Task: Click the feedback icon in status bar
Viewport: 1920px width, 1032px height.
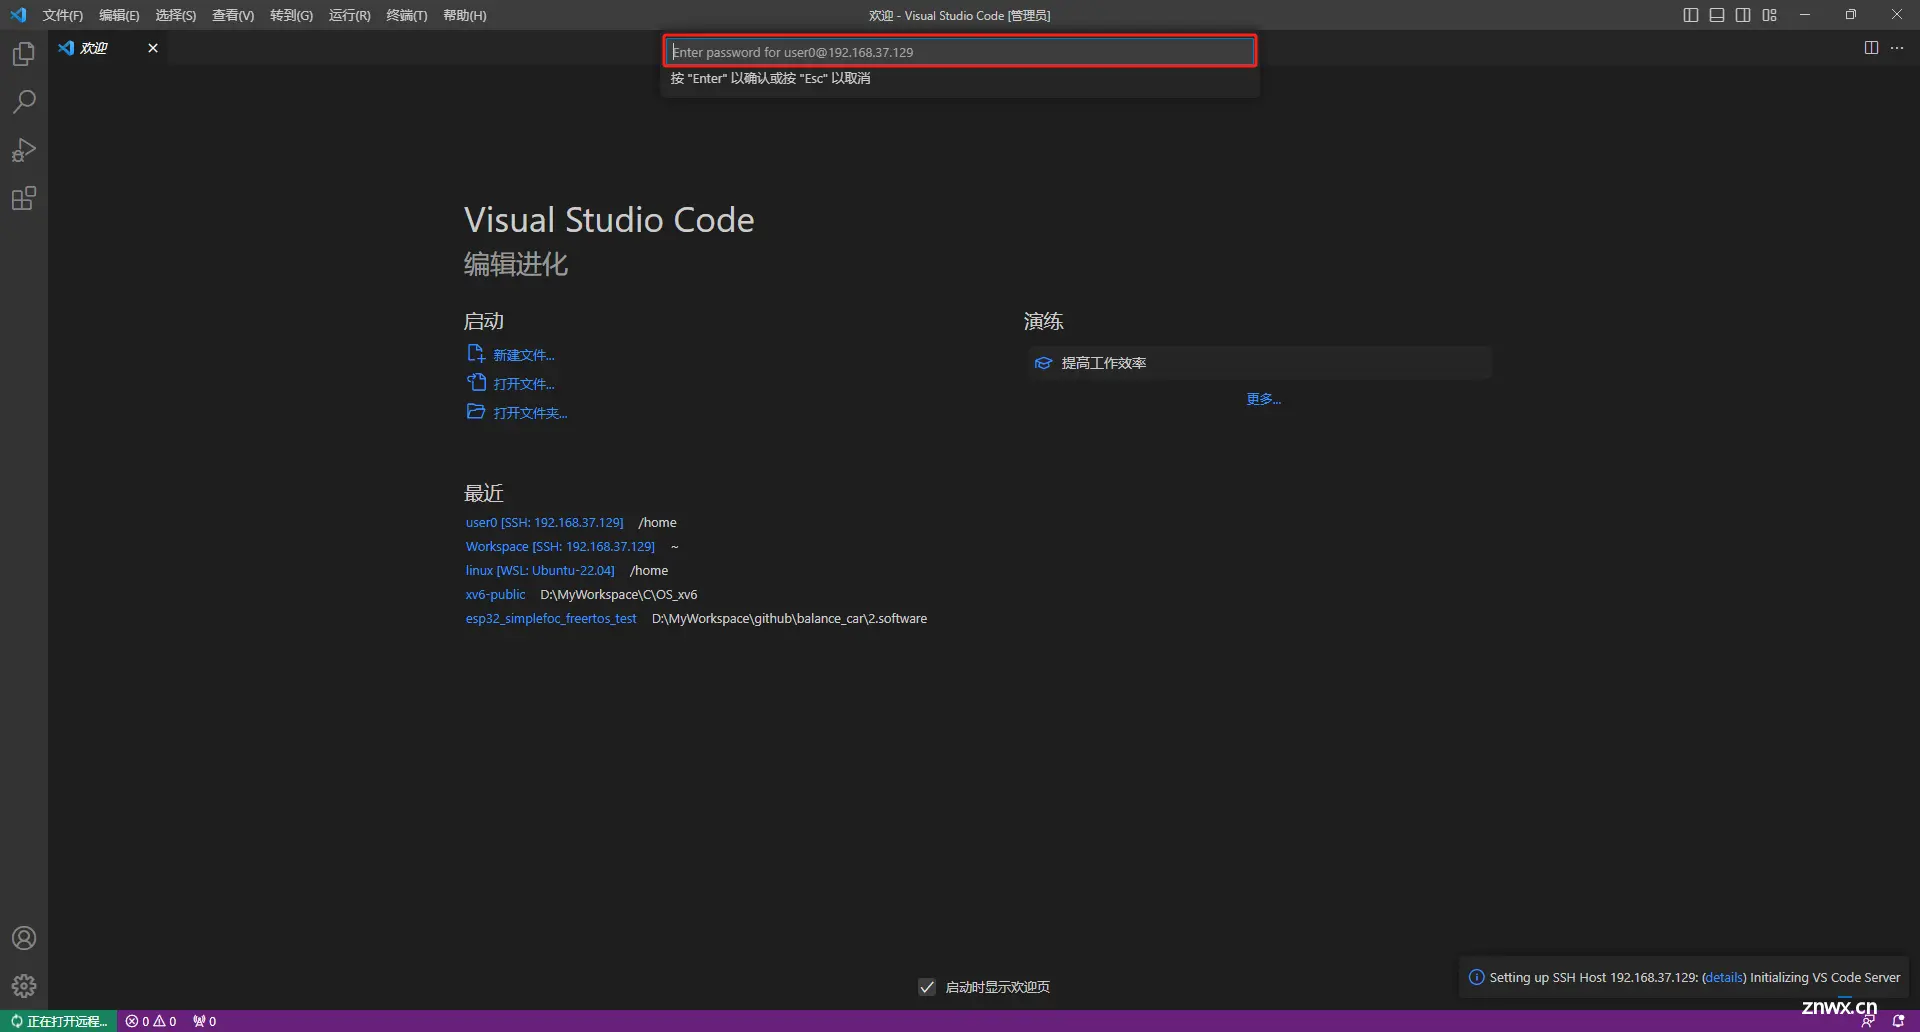Action: coord(1867,1021)
